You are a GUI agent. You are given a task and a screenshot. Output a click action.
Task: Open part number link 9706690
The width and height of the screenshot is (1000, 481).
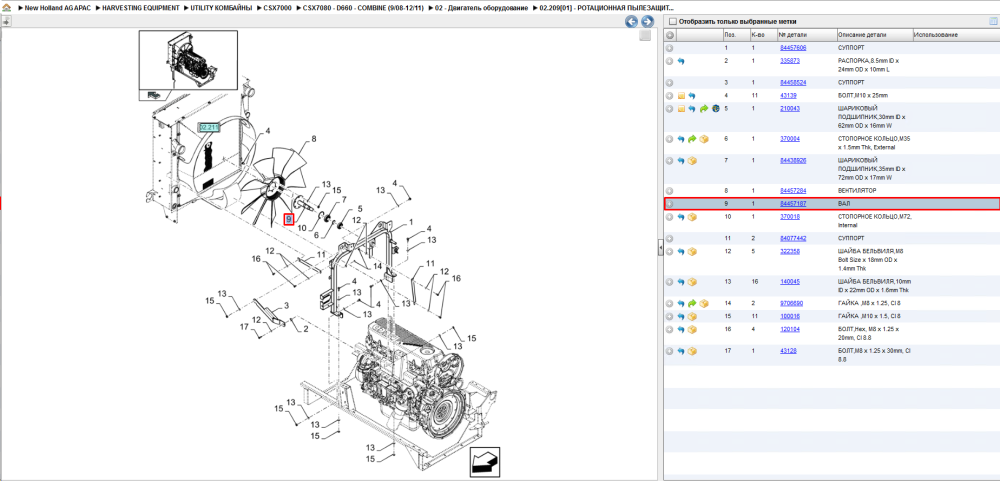[791, 304]
